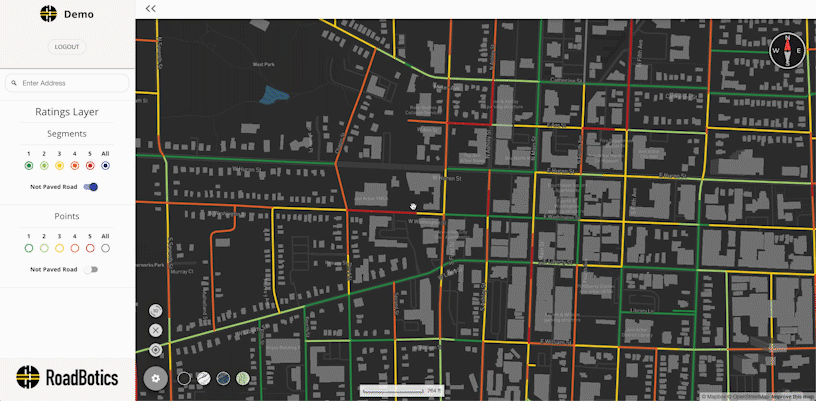Viewport: 816px width, 401px height.
Task: Select Segments rating 1 radio button
Action: pyautogui.click(x=29, y=165)
